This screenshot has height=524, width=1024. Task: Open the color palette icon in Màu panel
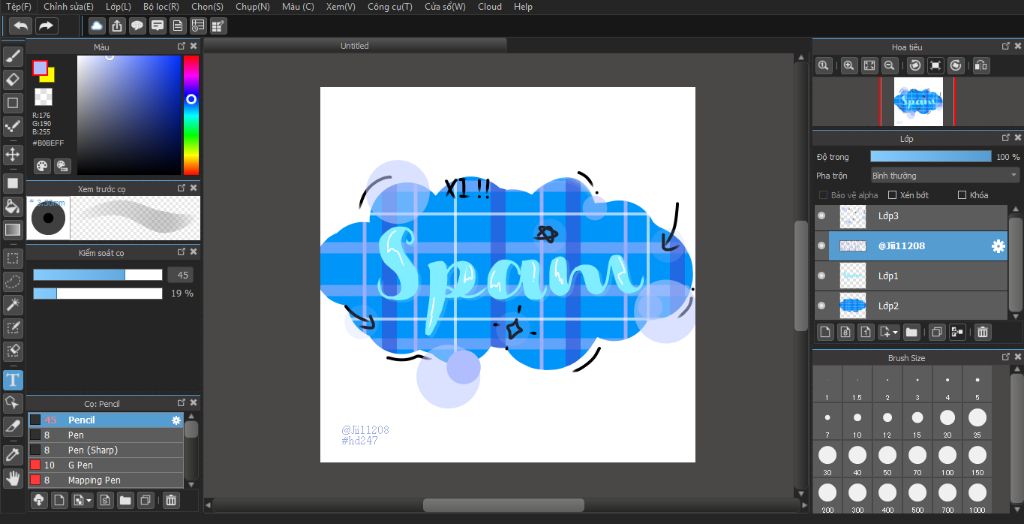point(42,165)
